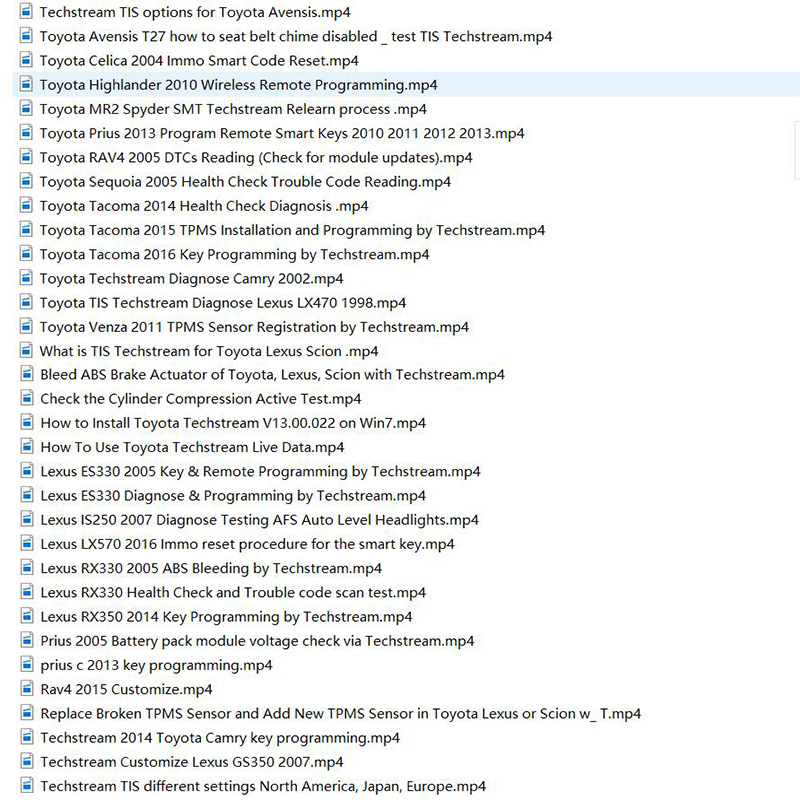Click the file icon for Bleed ABS Brake Actuator video
Image resolution: width=800 pixels, height=800 pixels.
click(x=26, y=375)
